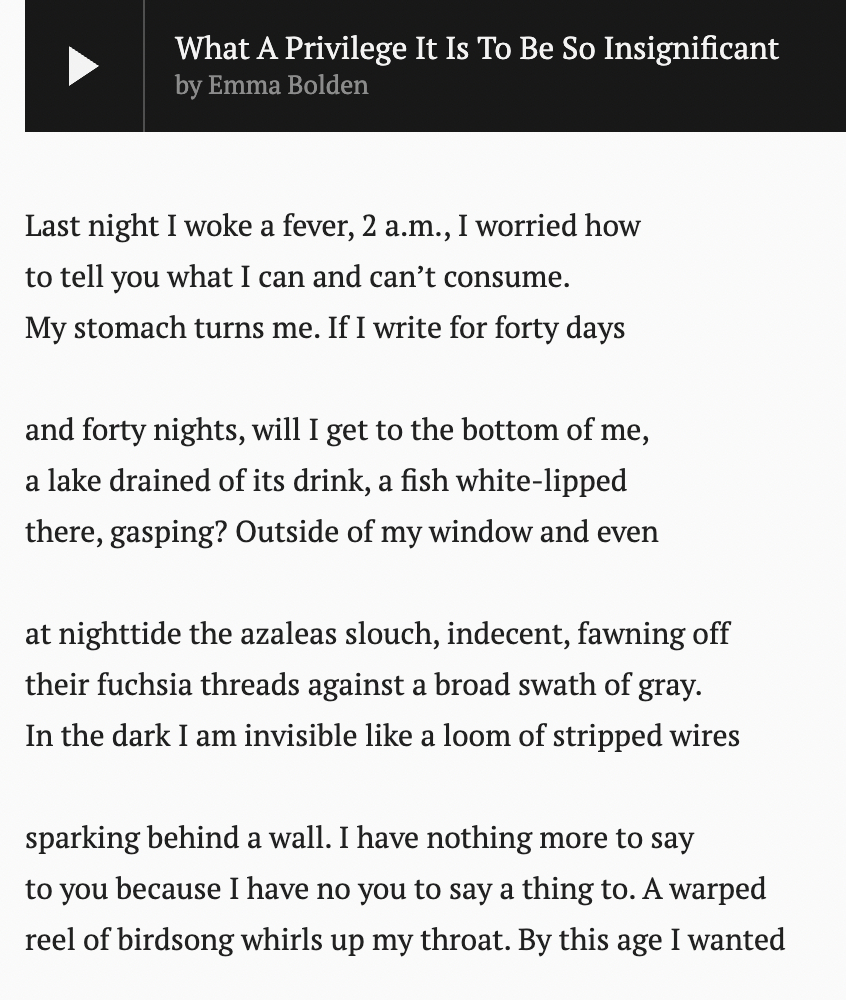
Task: Play the poem audio recording
Action: point(83,66)
